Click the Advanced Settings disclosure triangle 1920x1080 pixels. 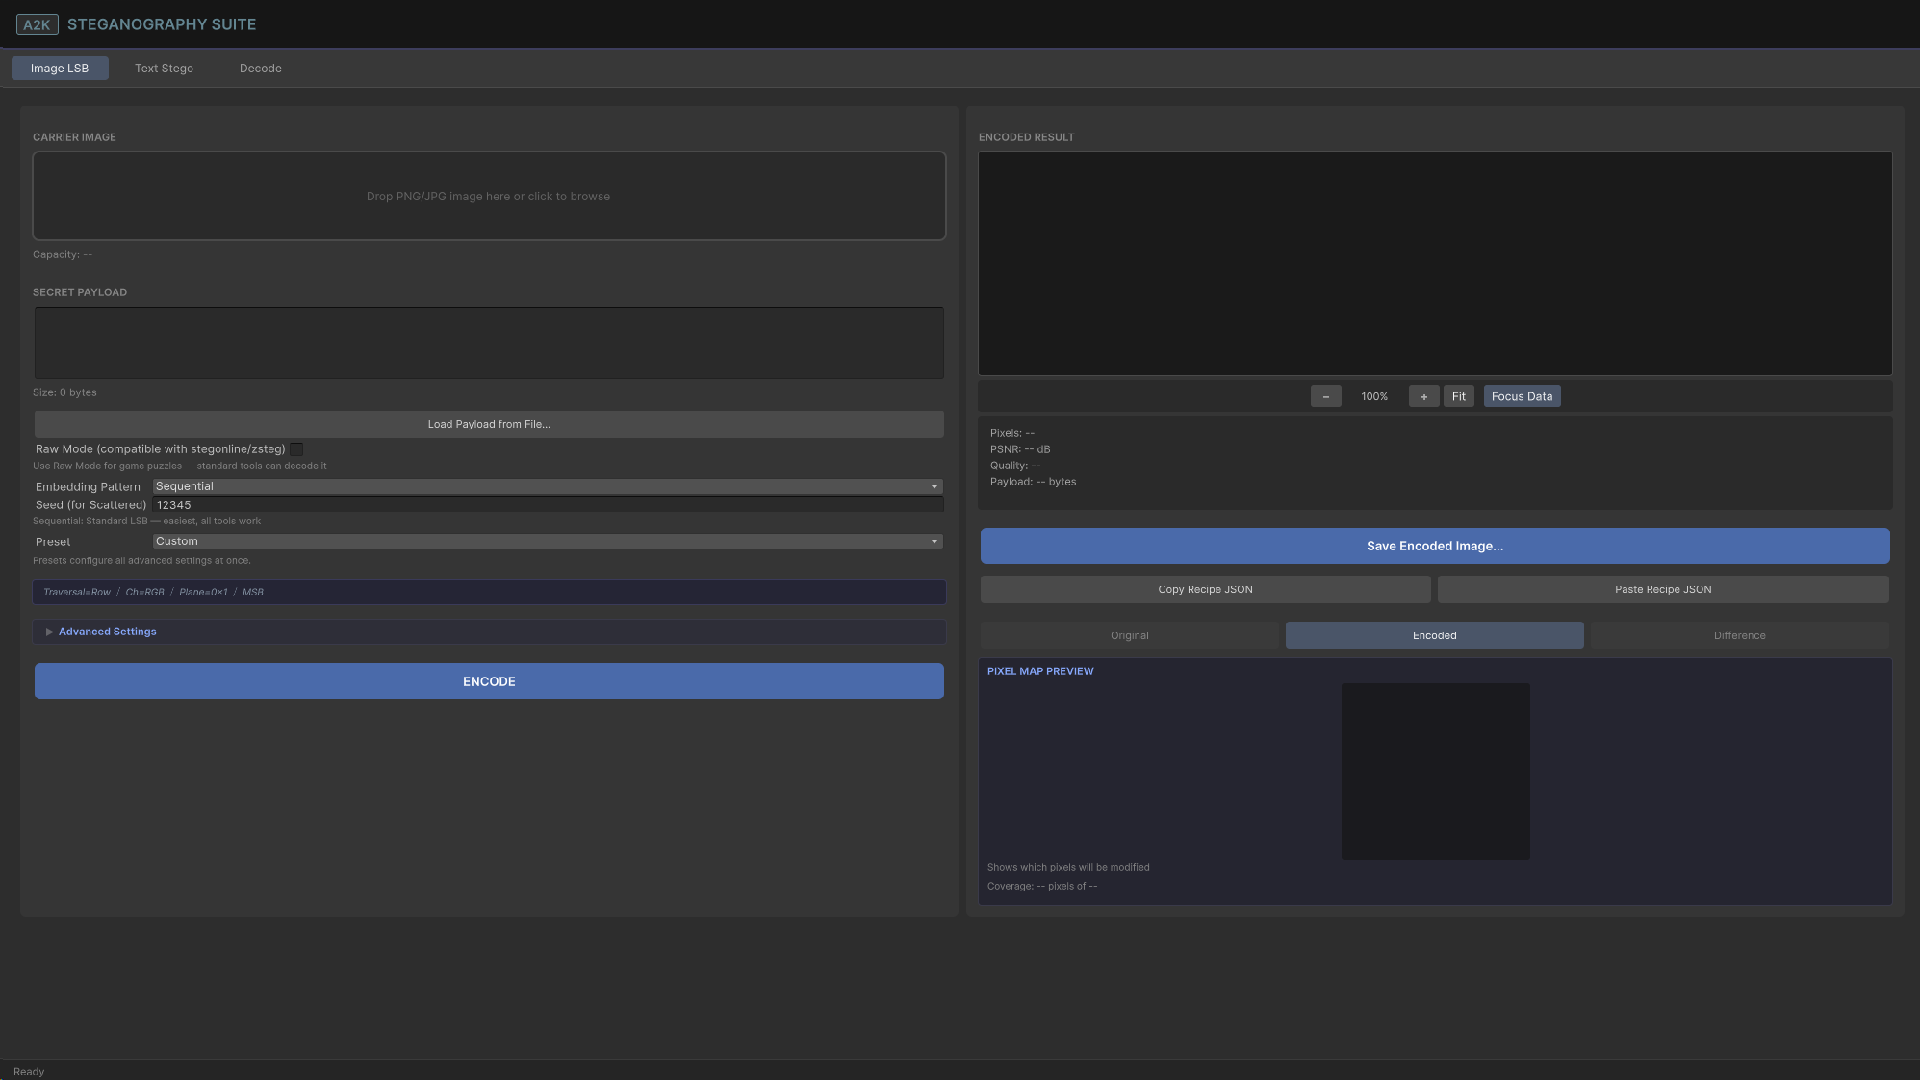[49, 632]
